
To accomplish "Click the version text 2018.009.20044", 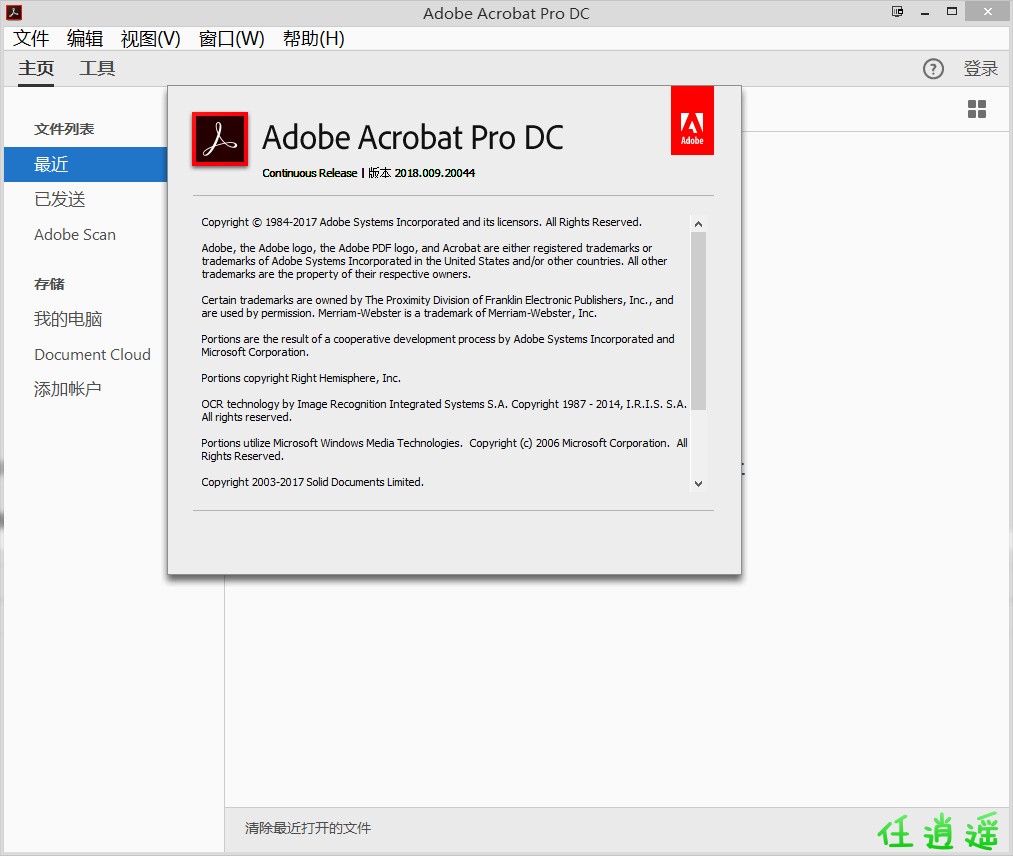I will tap(435, 173).
